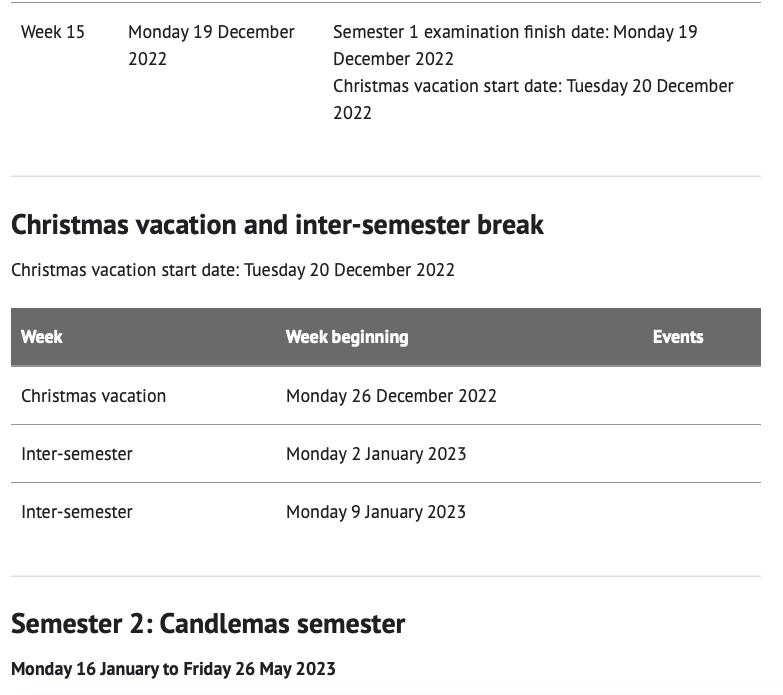Viewport: 783px width, 695px height.
Task: Click the Monday 16 January to Friday 26 May text
Action: coord(173,669)
